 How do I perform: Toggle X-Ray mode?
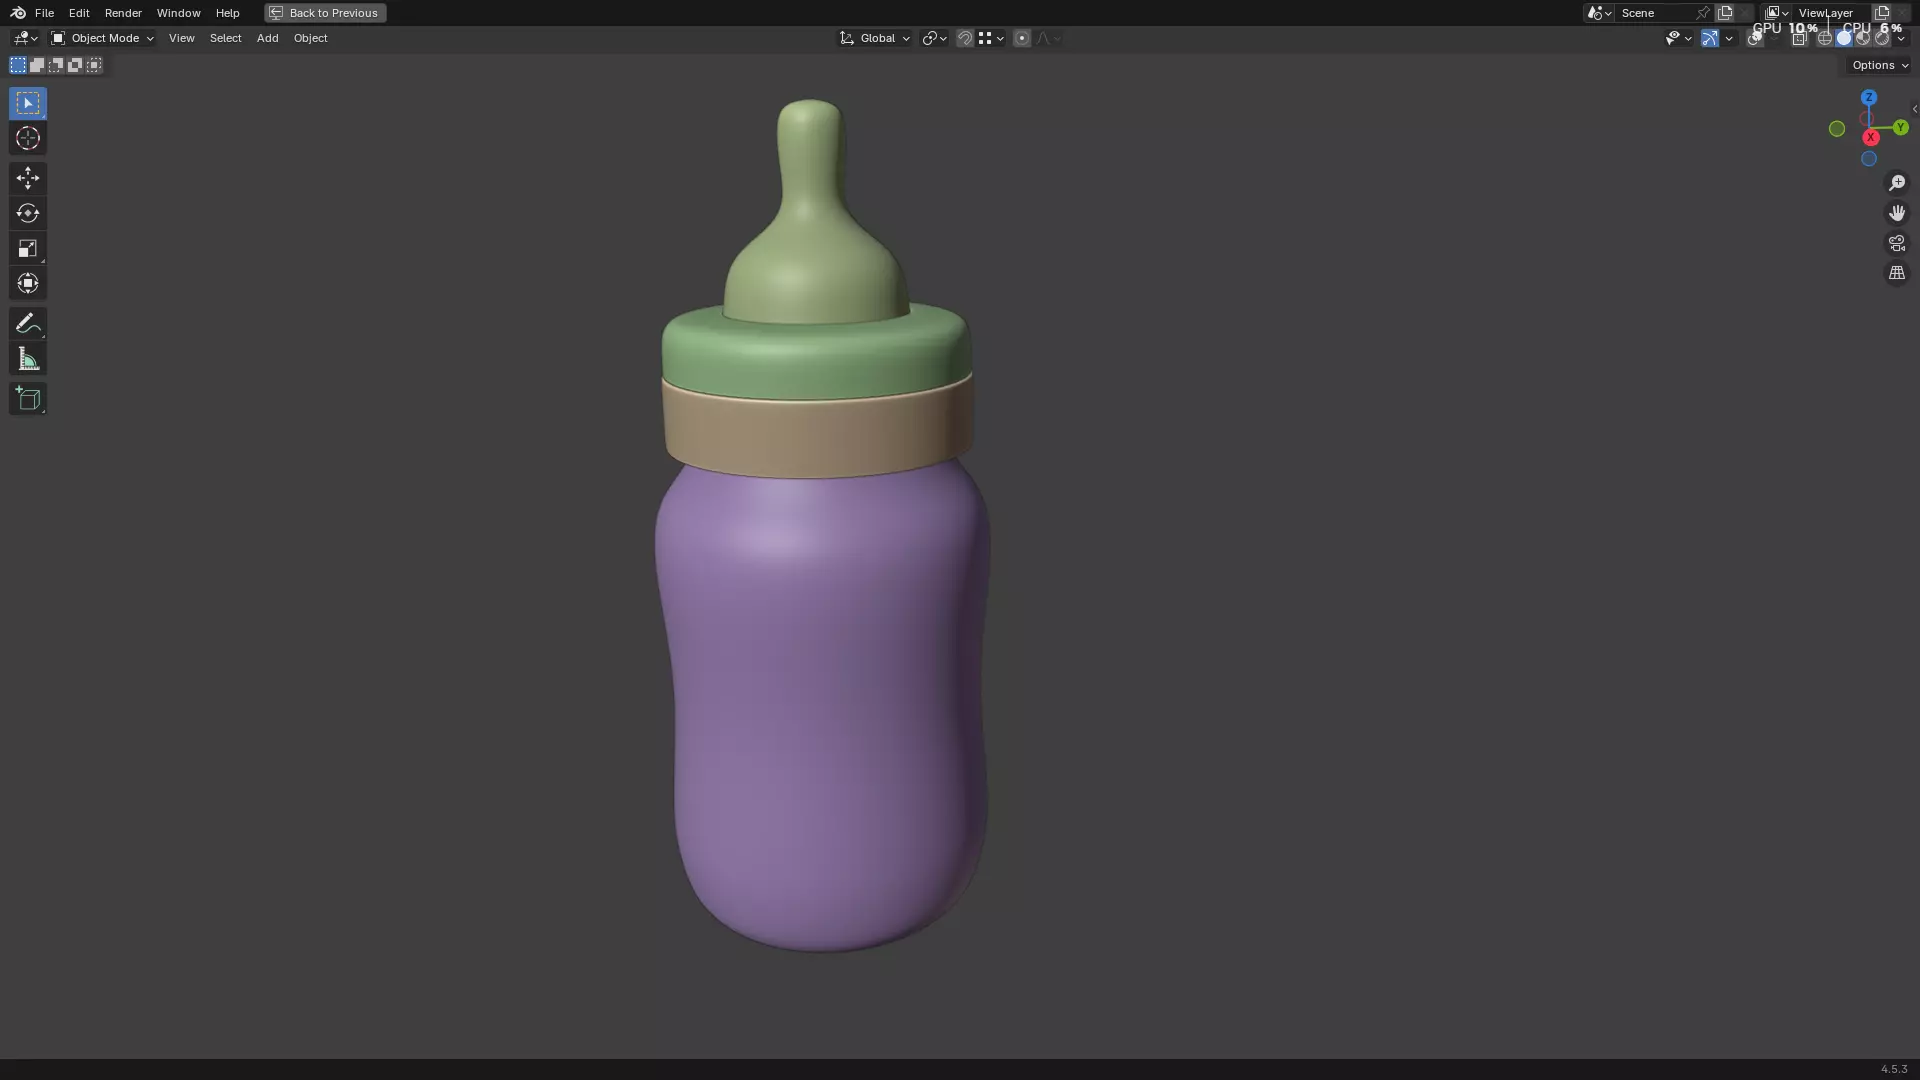[1799, 38]
